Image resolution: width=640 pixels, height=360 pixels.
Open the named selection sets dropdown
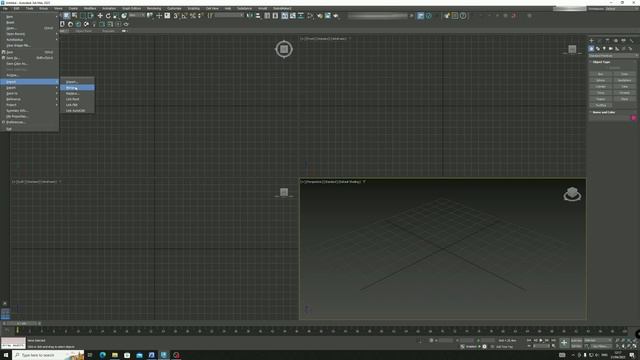[229, 16]
